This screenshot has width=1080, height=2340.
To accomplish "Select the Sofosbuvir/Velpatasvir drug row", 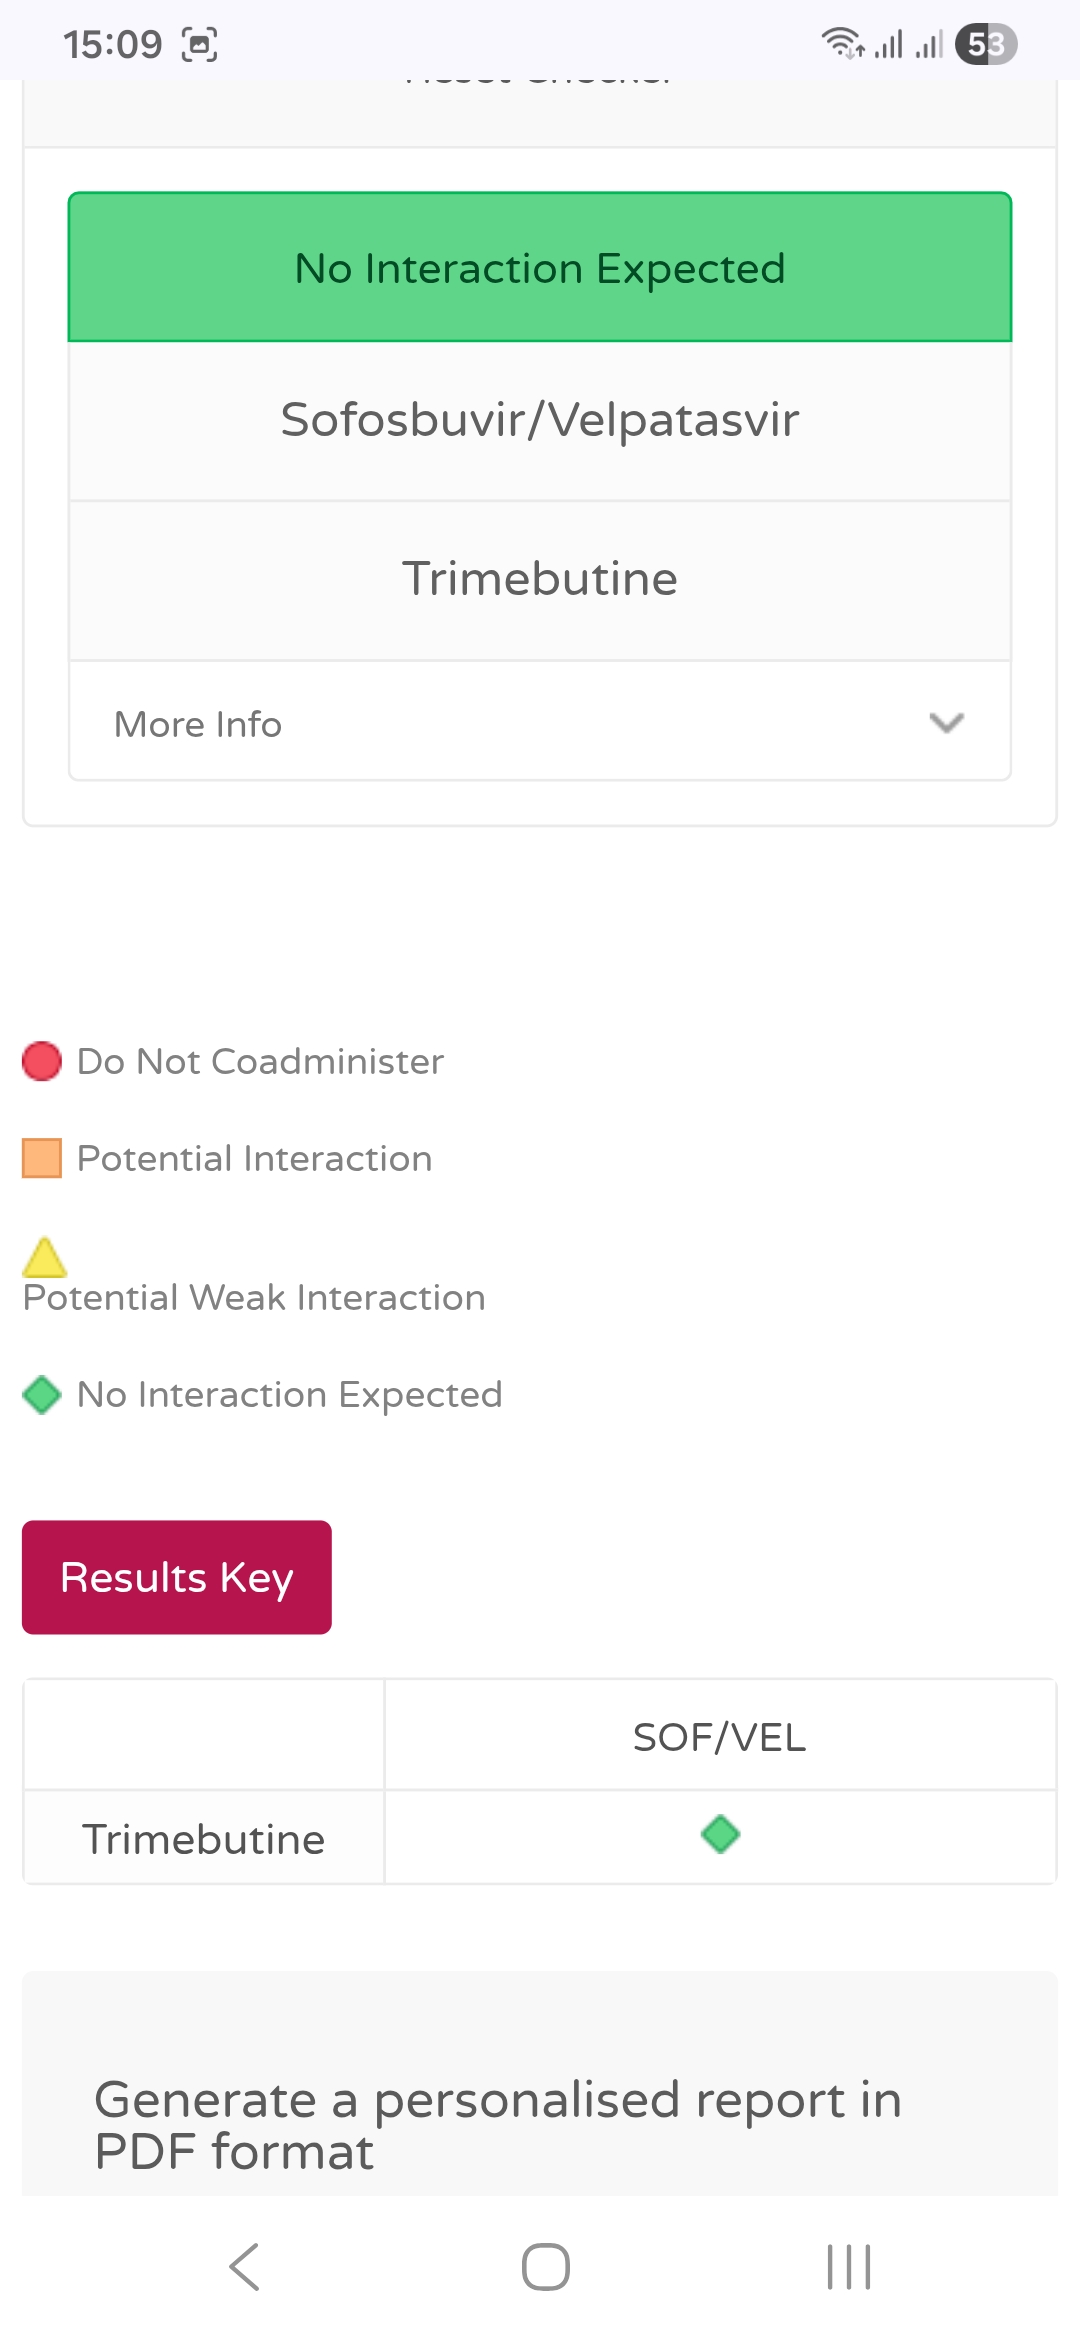I will tap(540, 420).
